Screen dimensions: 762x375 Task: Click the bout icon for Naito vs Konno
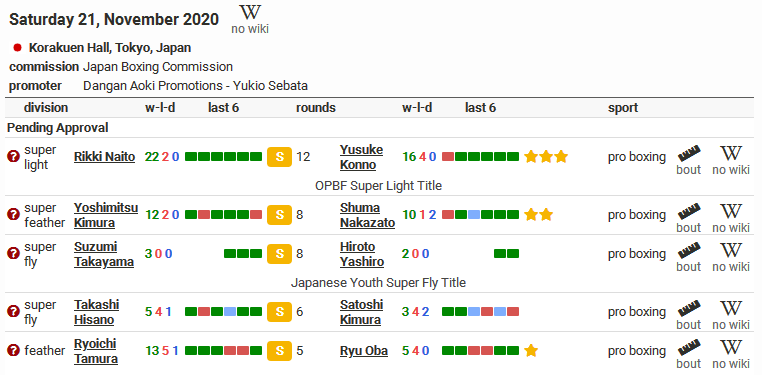689,160
